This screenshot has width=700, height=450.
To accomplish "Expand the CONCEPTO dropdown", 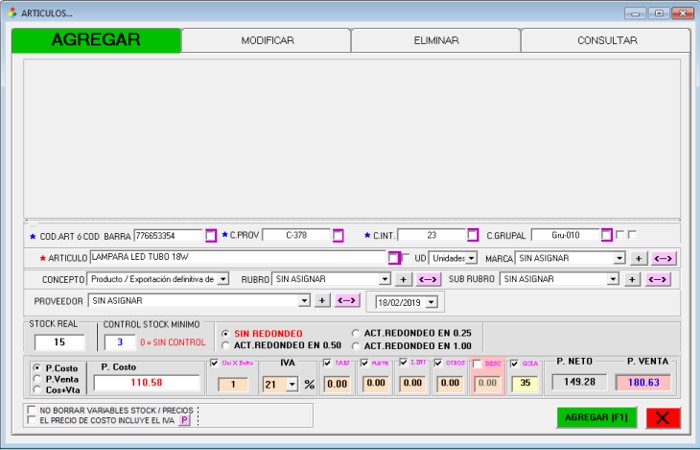I will [223, 279].
